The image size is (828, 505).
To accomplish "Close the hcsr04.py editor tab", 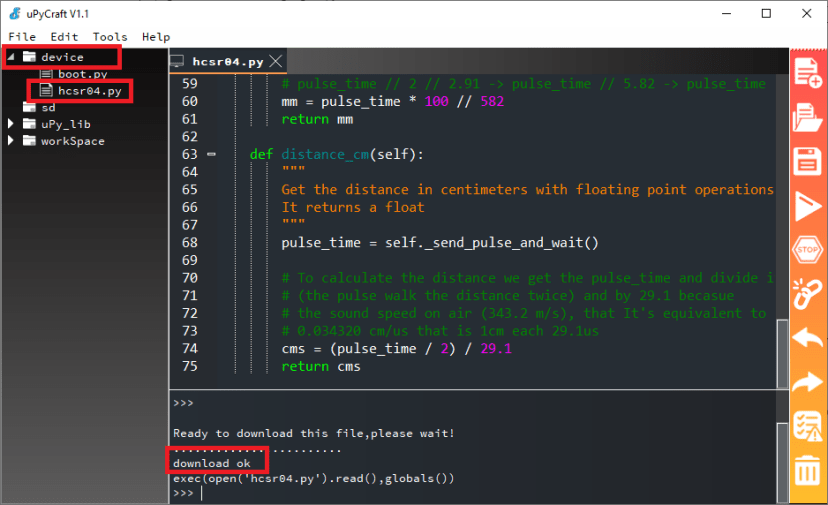I will 277,62.
